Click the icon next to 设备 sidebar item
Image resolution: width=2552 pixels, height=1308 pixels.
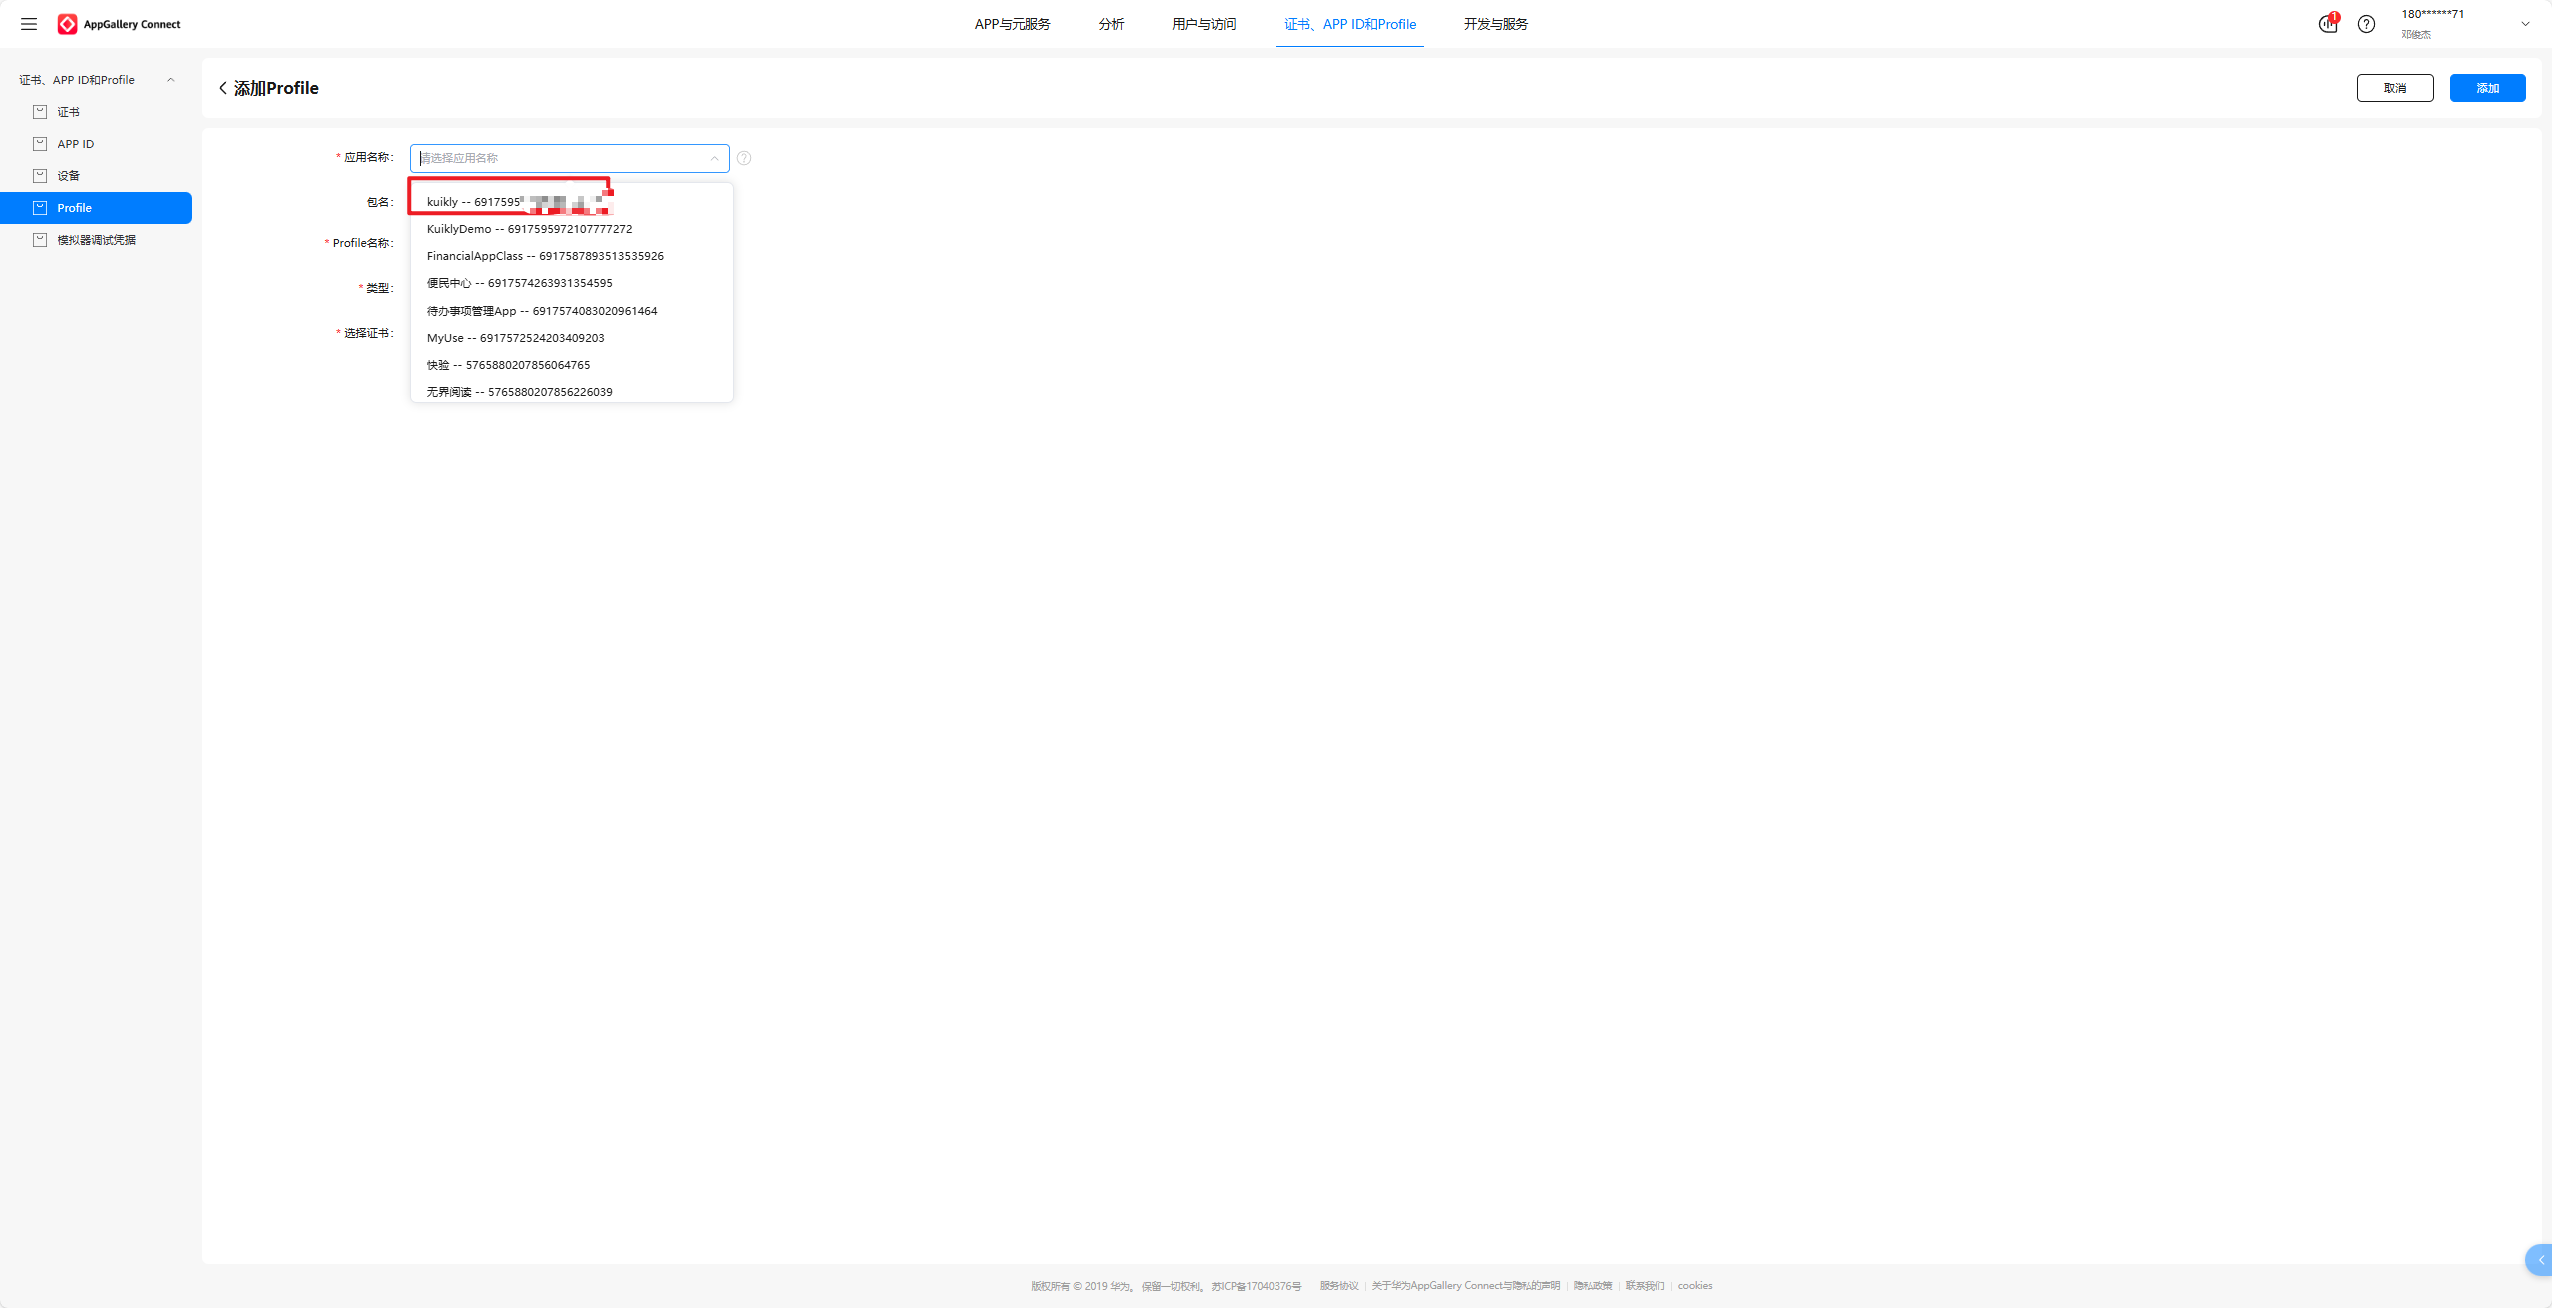[40, 176]
